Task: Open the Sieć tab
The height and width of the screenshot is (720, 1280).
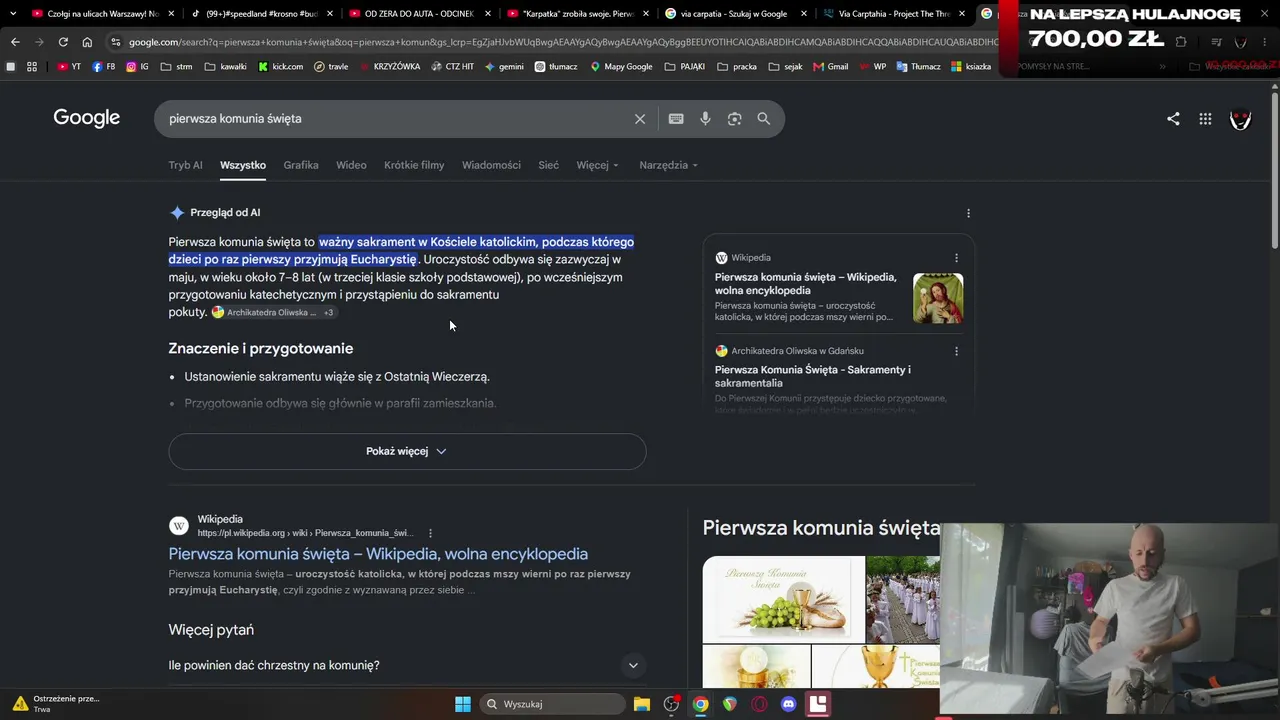Action: [x=549, y=165]
